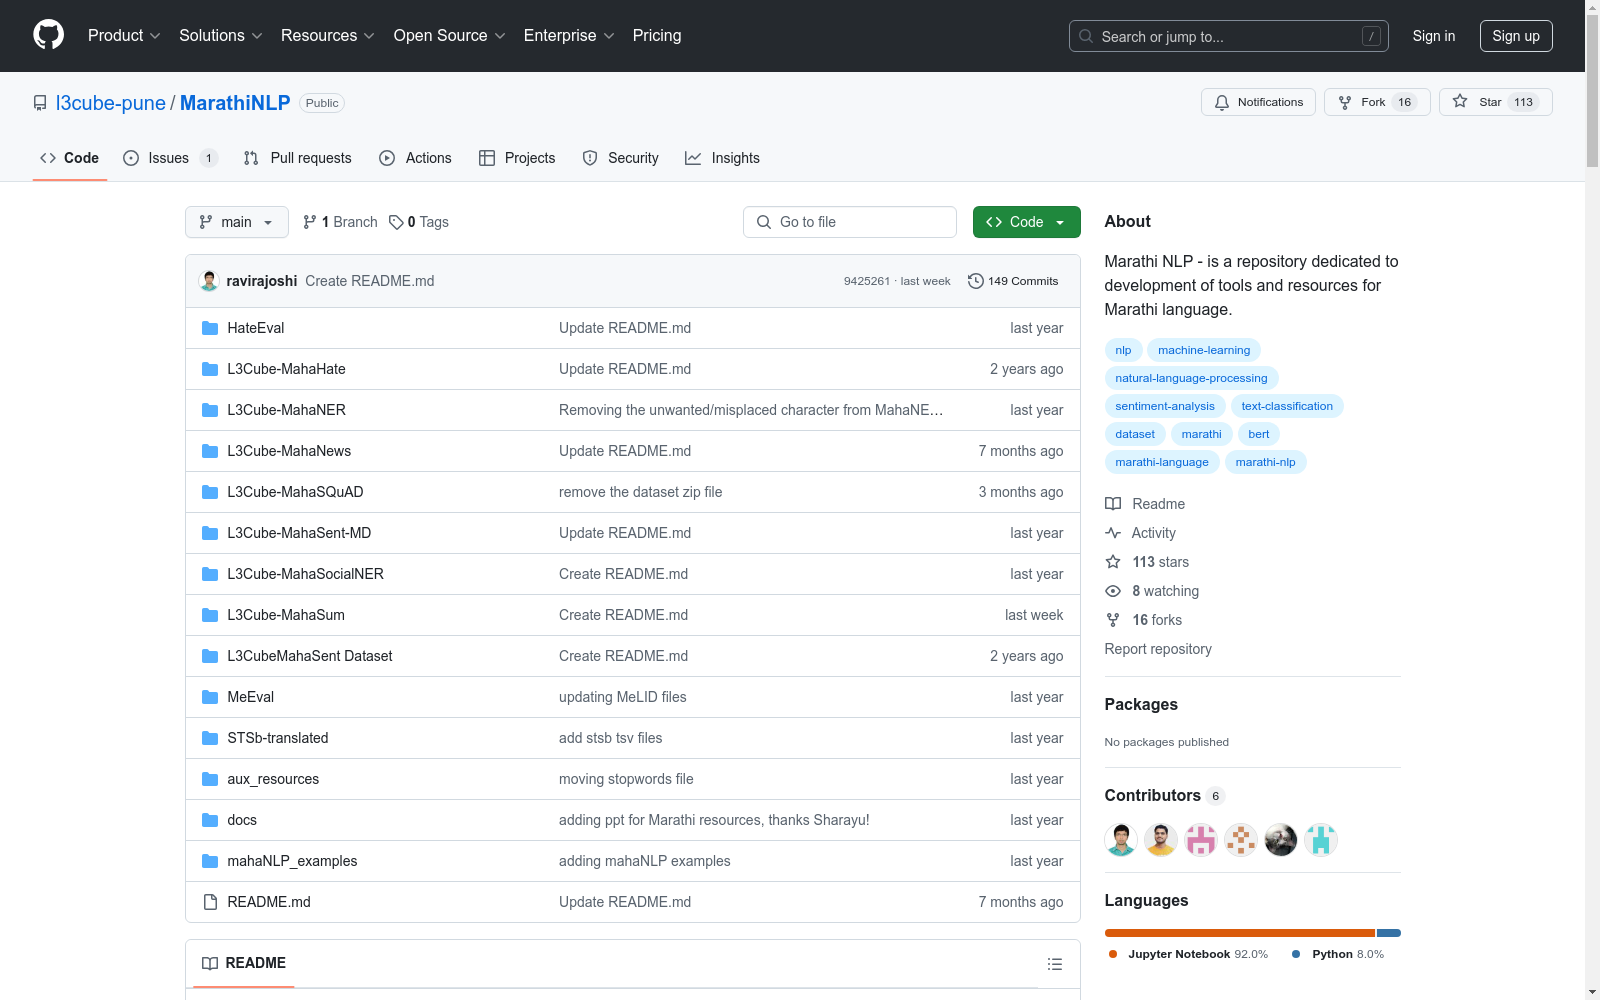
Task: Open the GitHub homepage logo
Action: (48, 35)
